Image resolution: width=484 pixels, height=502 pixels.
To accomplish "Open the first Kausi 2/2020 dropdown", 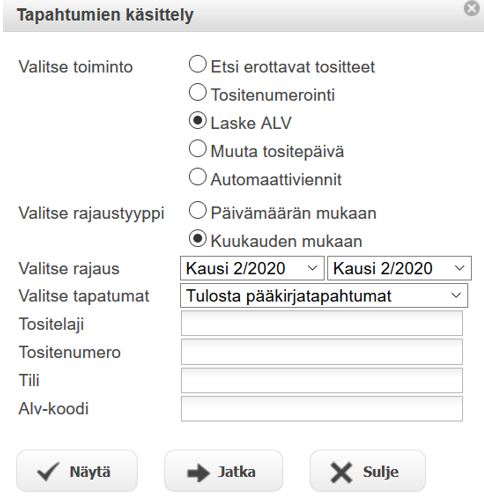I will (x=252, y=268).
